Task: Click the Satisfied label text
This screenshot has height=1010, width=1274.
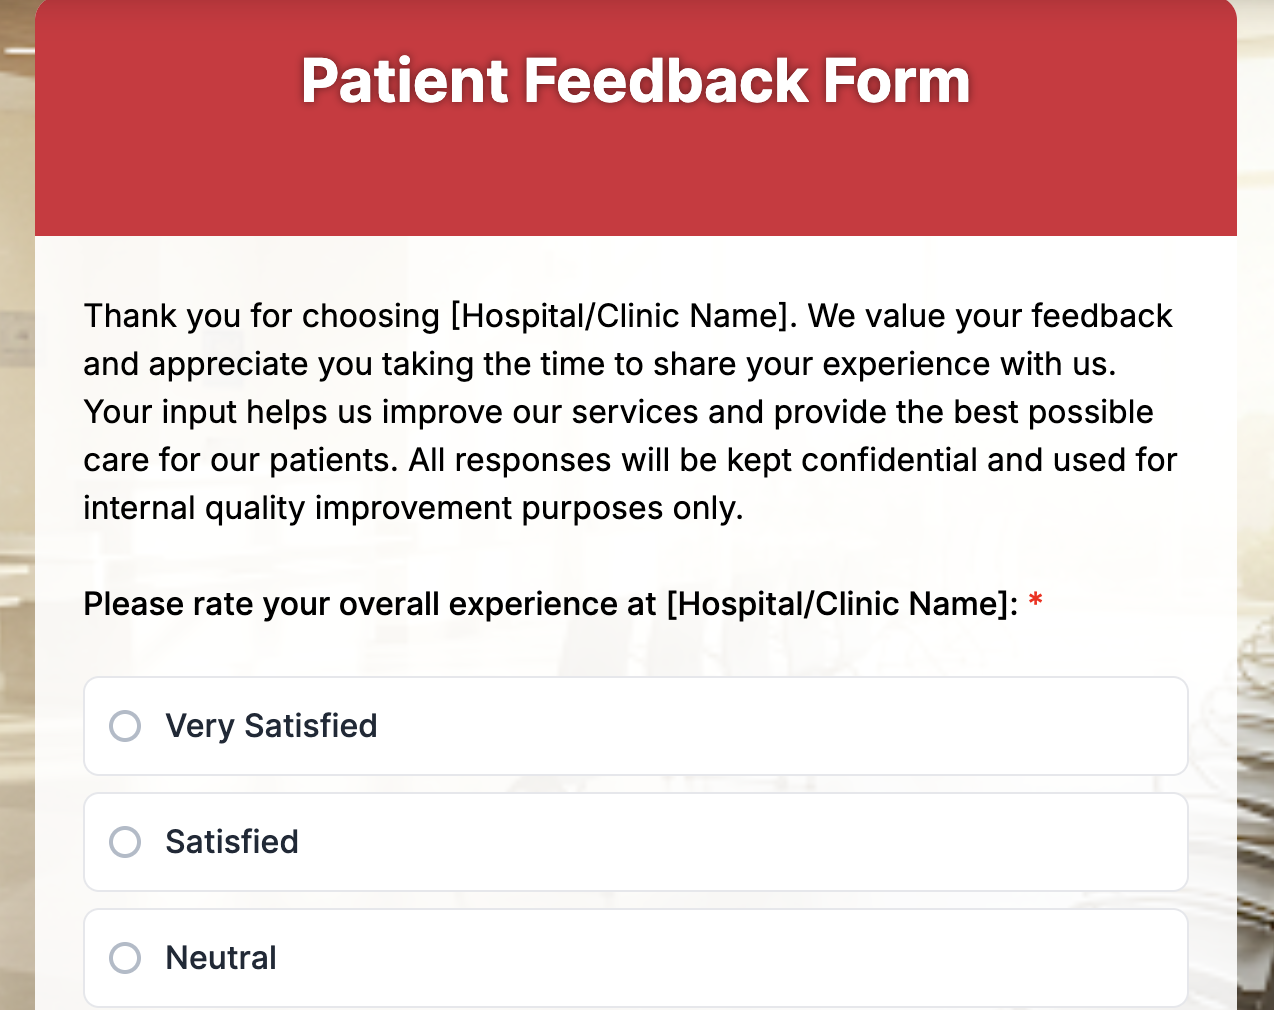Action: [x=232, y=842]
